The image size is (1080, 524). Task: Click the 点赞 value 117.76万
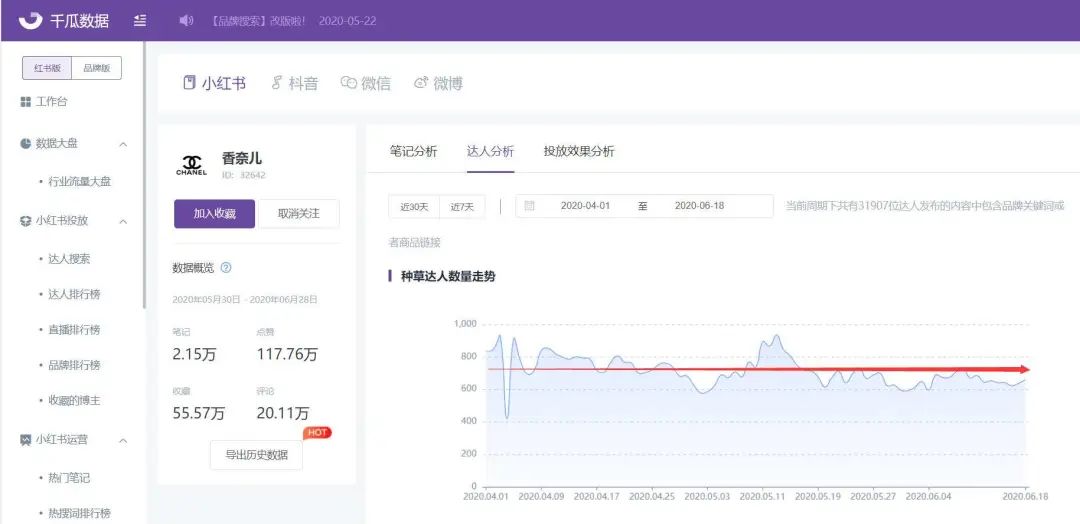point(287,355)
